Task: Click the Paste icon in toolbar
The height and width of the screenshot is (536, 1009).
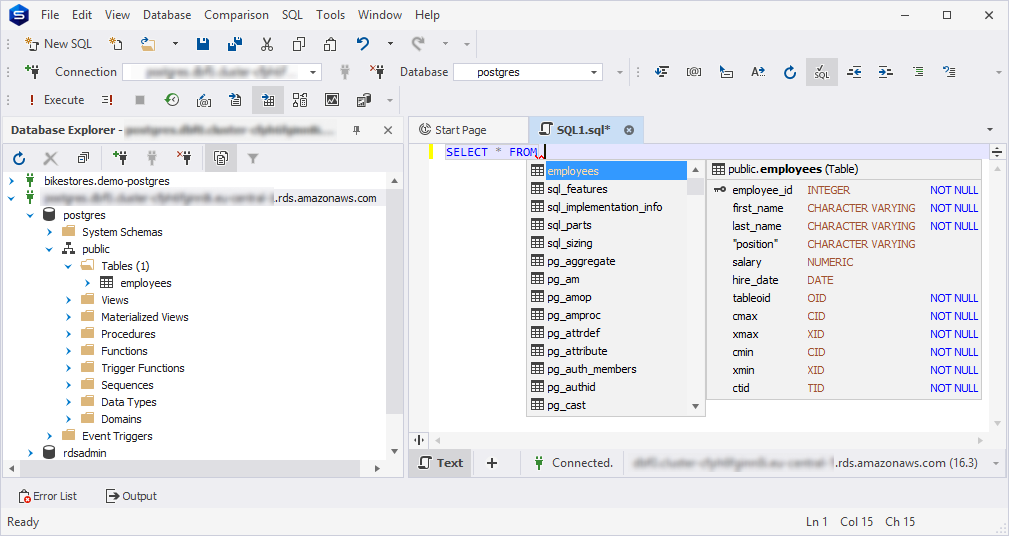Action: tap(330, 44)
